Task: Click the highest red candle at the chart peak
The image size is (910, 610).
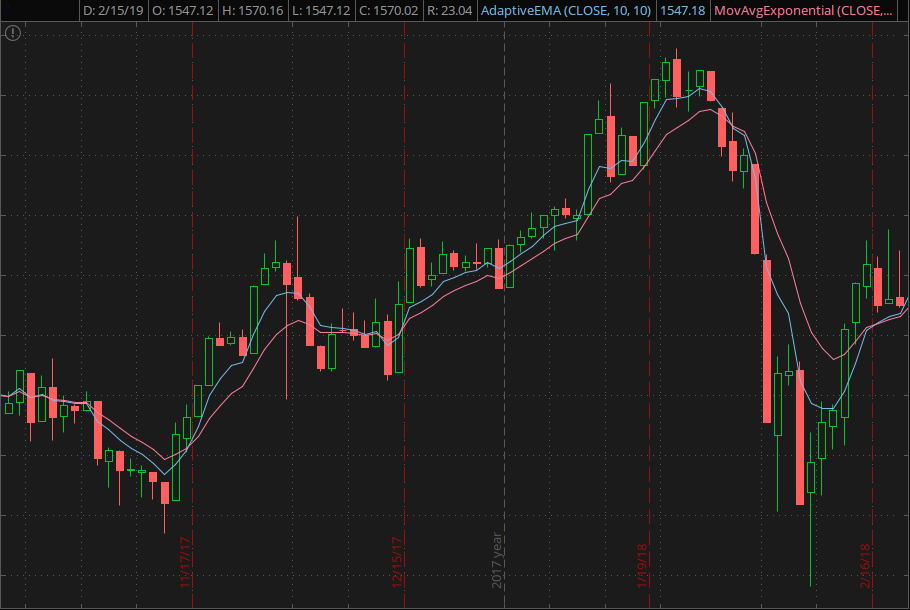Action: click(x=677, y=78)
